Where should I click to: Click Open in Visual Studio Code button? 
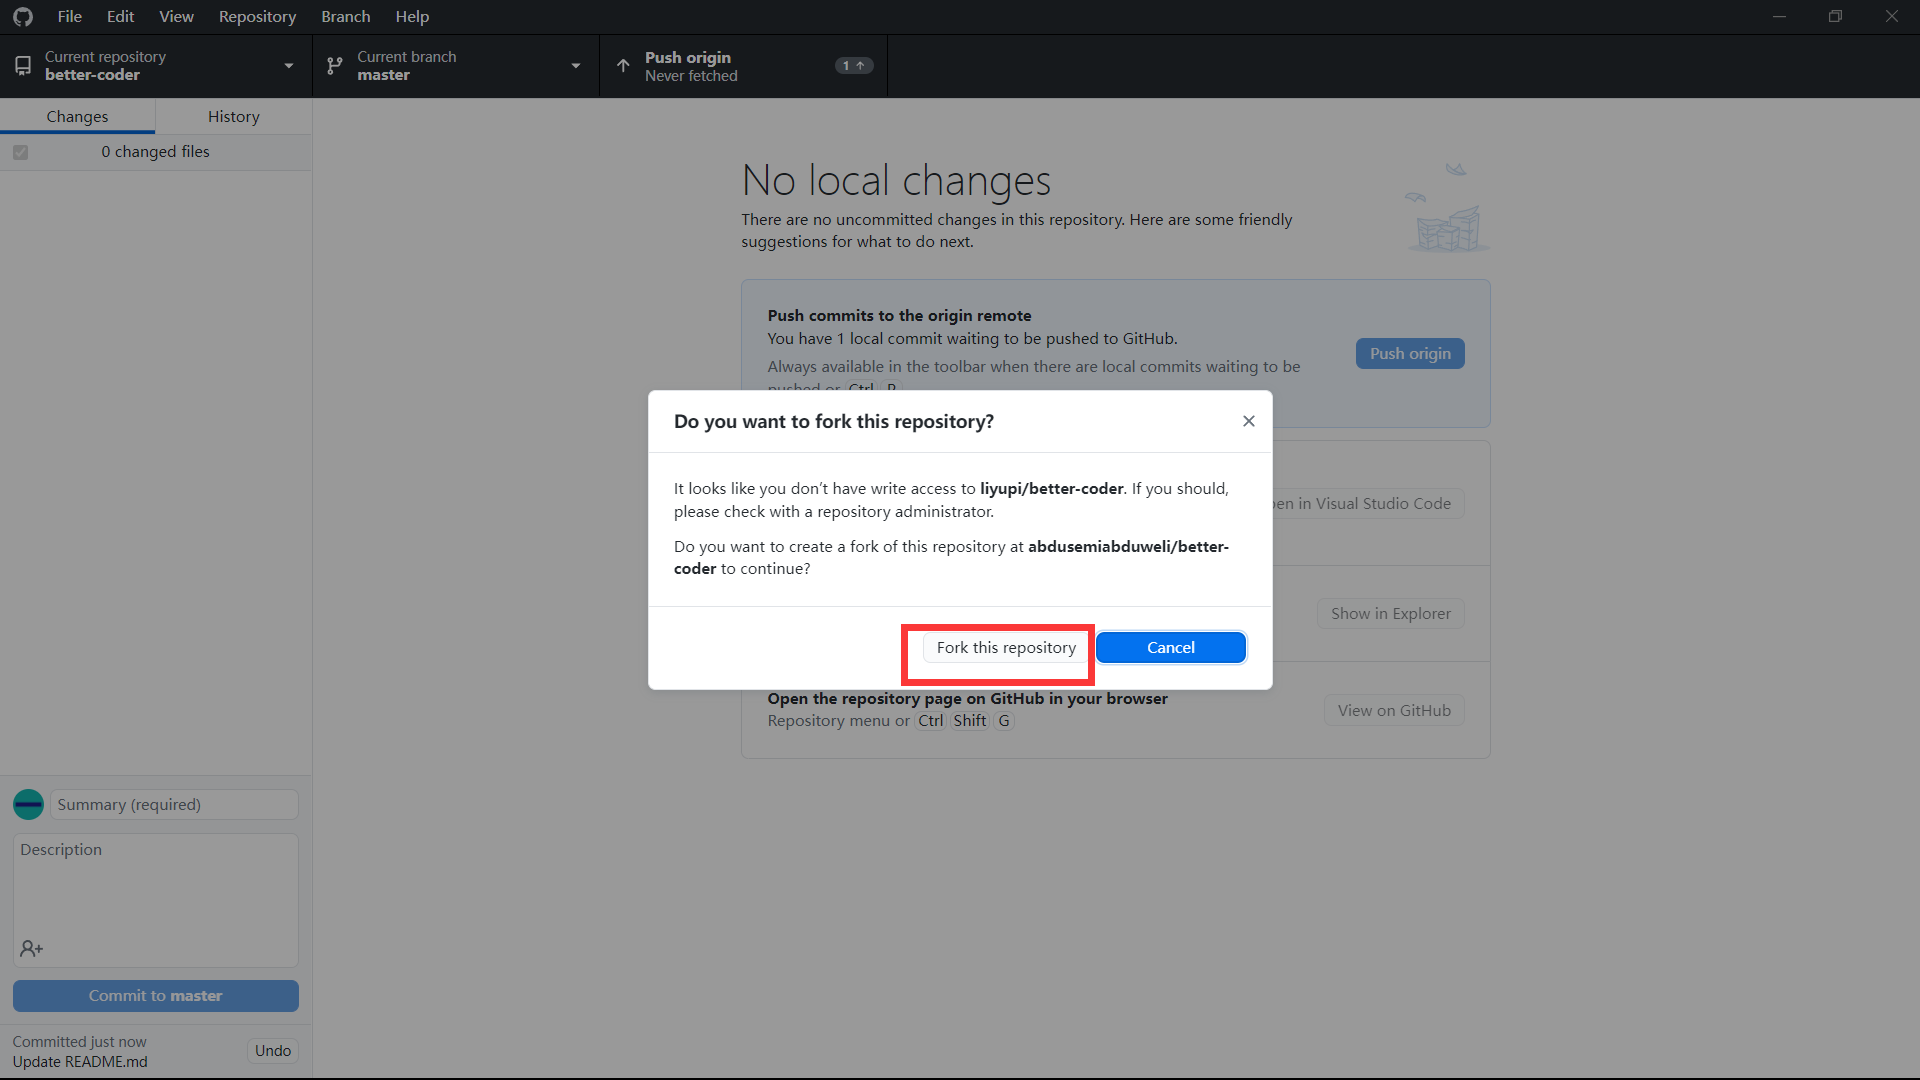tap(1368, 503)
